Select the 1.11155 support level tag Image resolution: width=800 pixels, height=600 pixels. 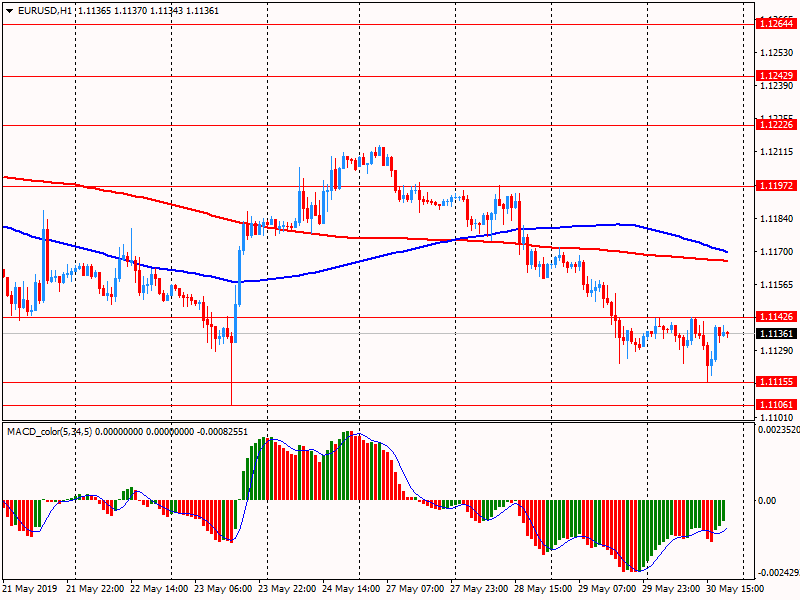(775, 382)
